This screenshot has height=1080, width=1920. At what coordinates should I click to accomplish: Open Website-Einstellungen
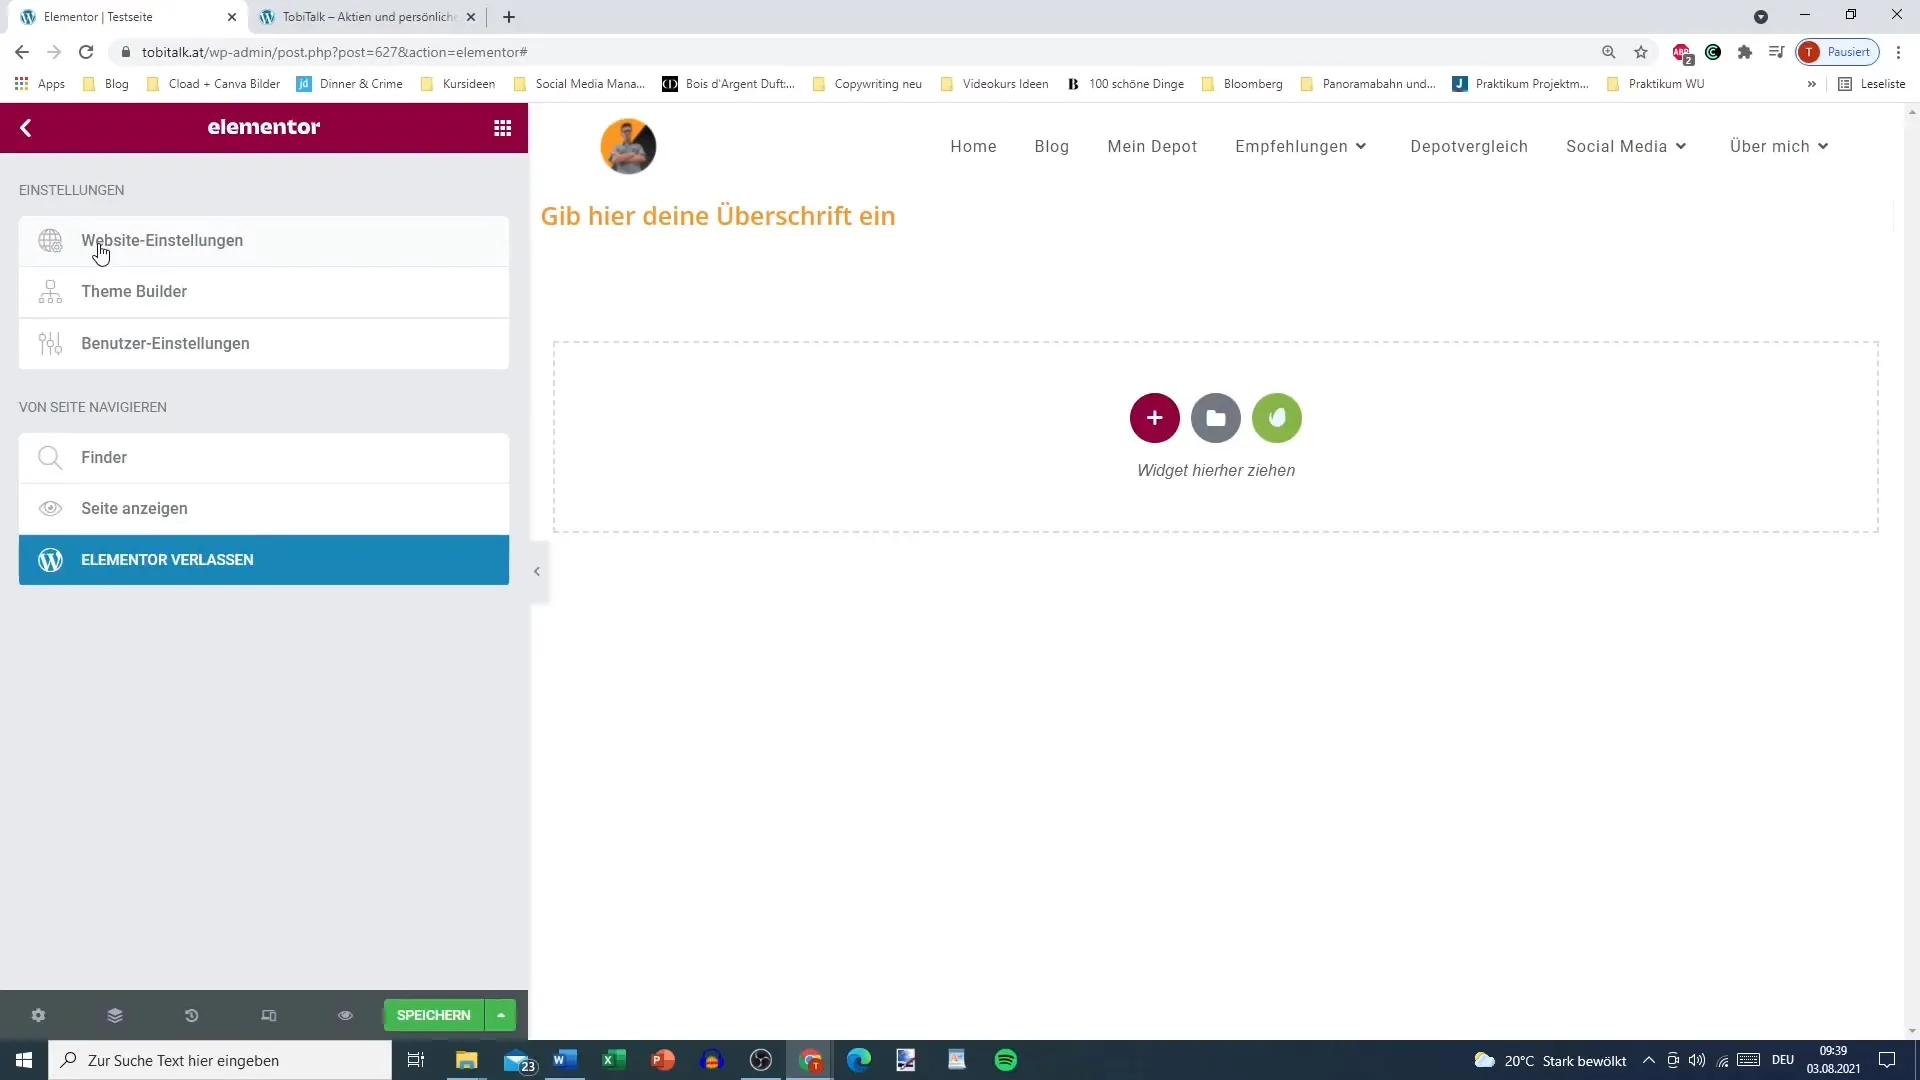coord(264,241)
